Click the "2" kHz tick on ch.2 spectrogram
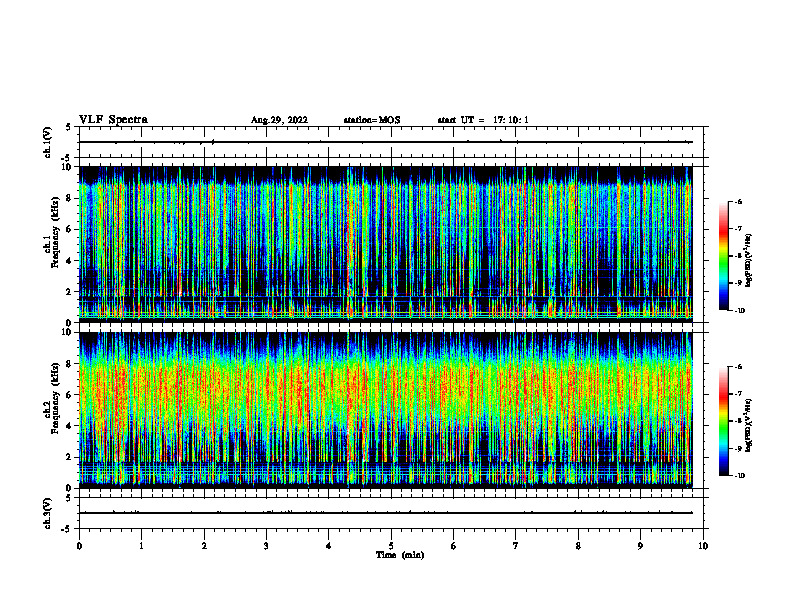 click(x=70, y=457)
